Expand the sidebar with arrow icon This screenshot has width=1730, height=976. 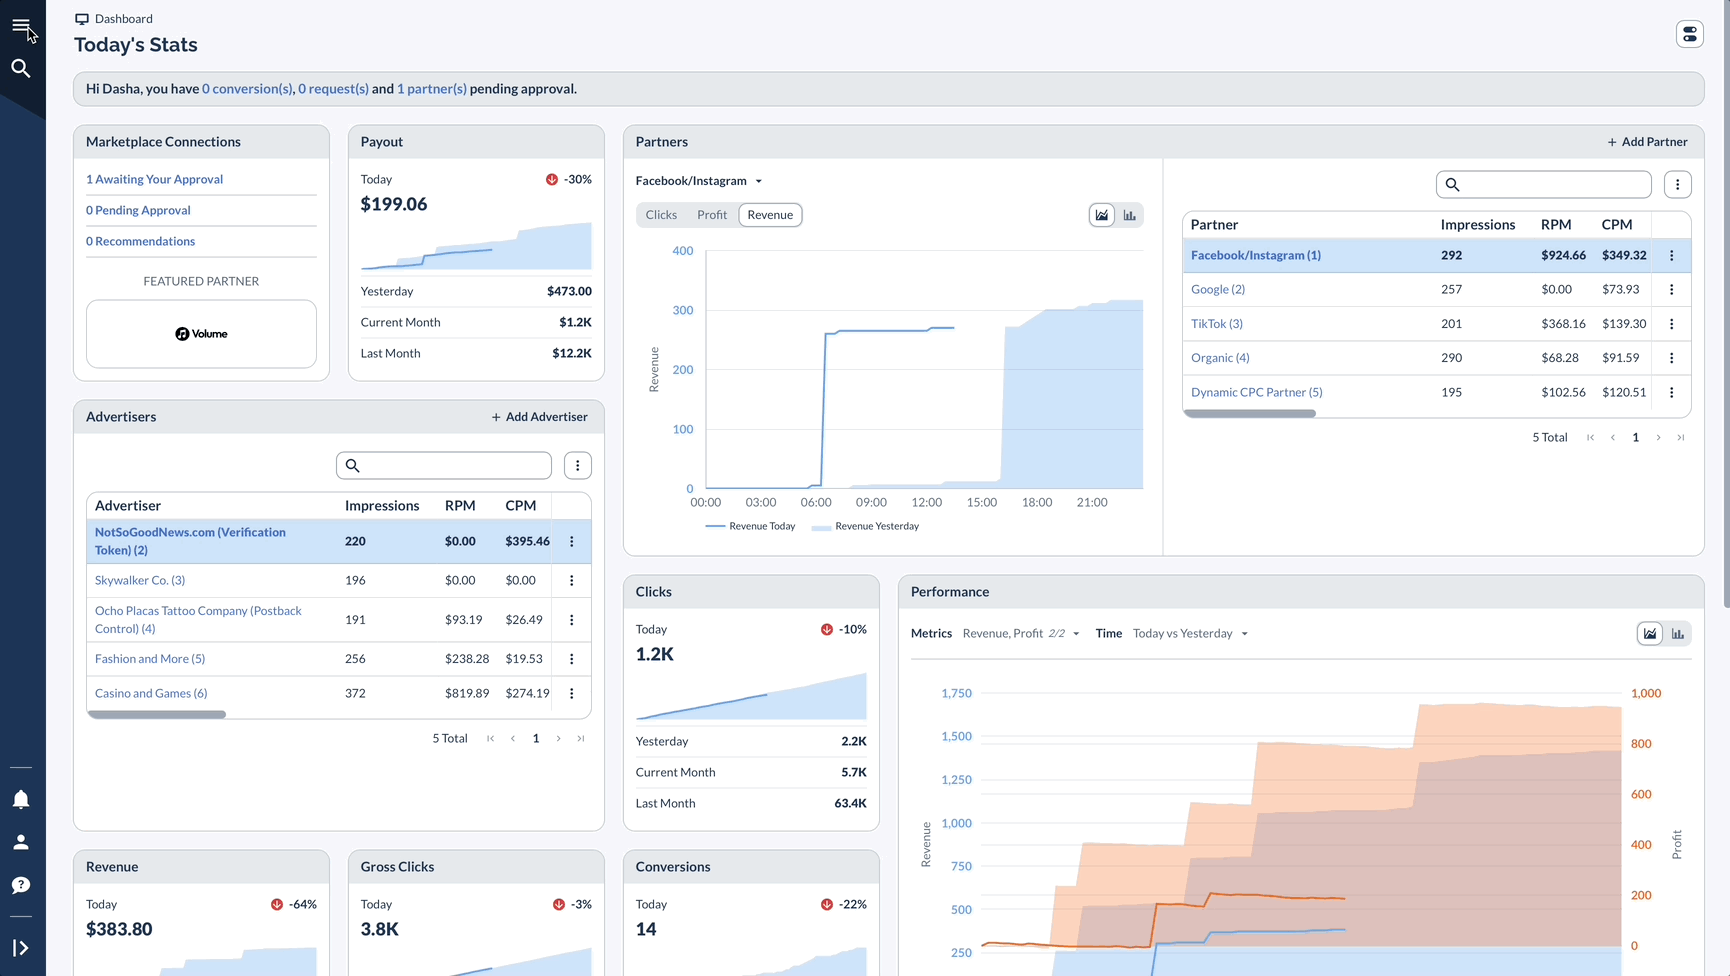pos(21,948)
